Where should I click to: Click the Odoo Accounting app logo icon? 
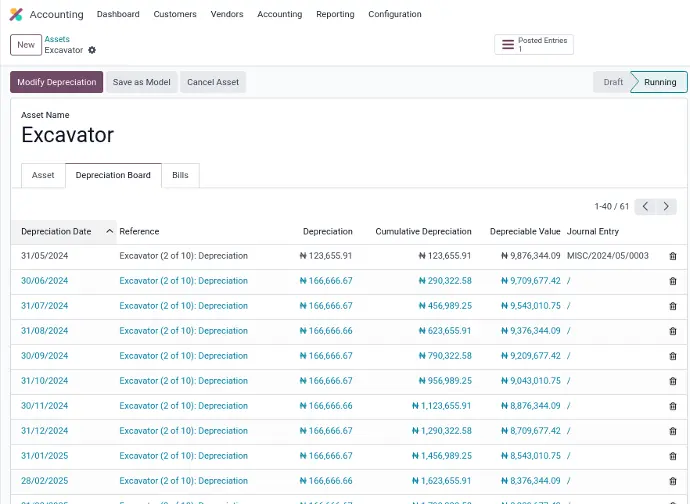pos(16,15)
